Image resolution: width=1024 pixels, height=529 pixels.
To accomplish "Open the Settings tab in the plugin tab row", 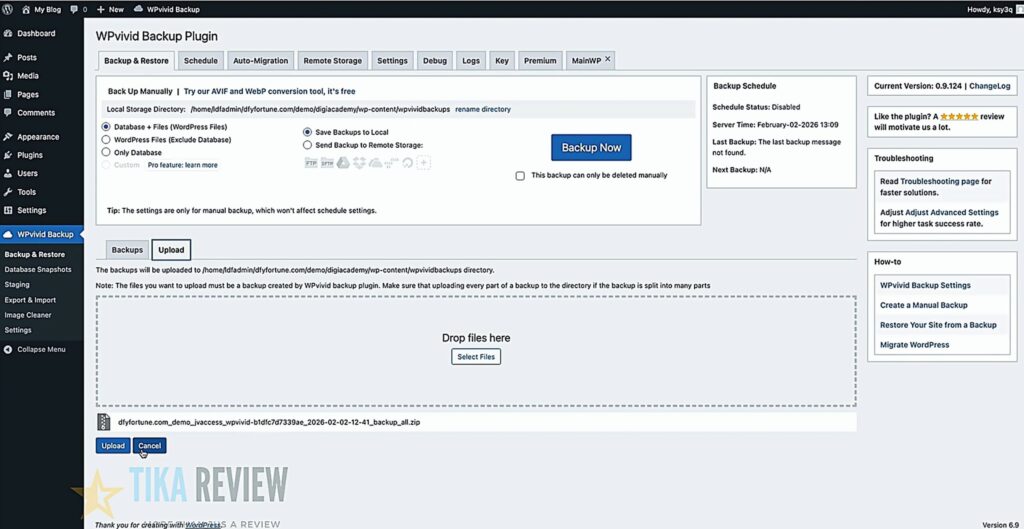I will 392,61.
